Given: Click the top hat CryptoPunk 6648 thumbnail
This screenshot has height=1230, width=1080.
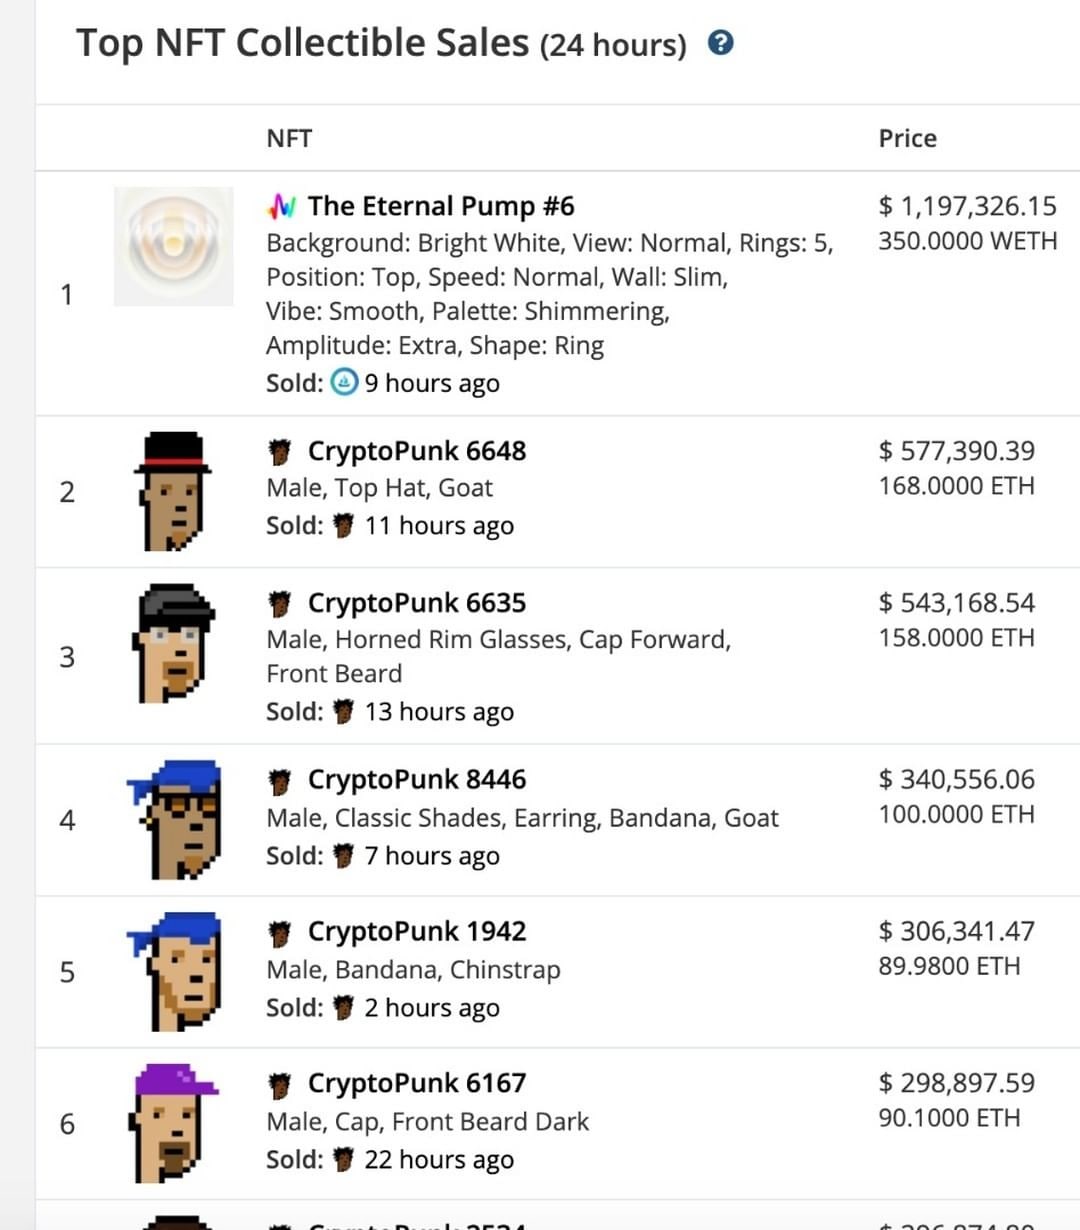Looking at the screenshot, I should click(173, 491).
